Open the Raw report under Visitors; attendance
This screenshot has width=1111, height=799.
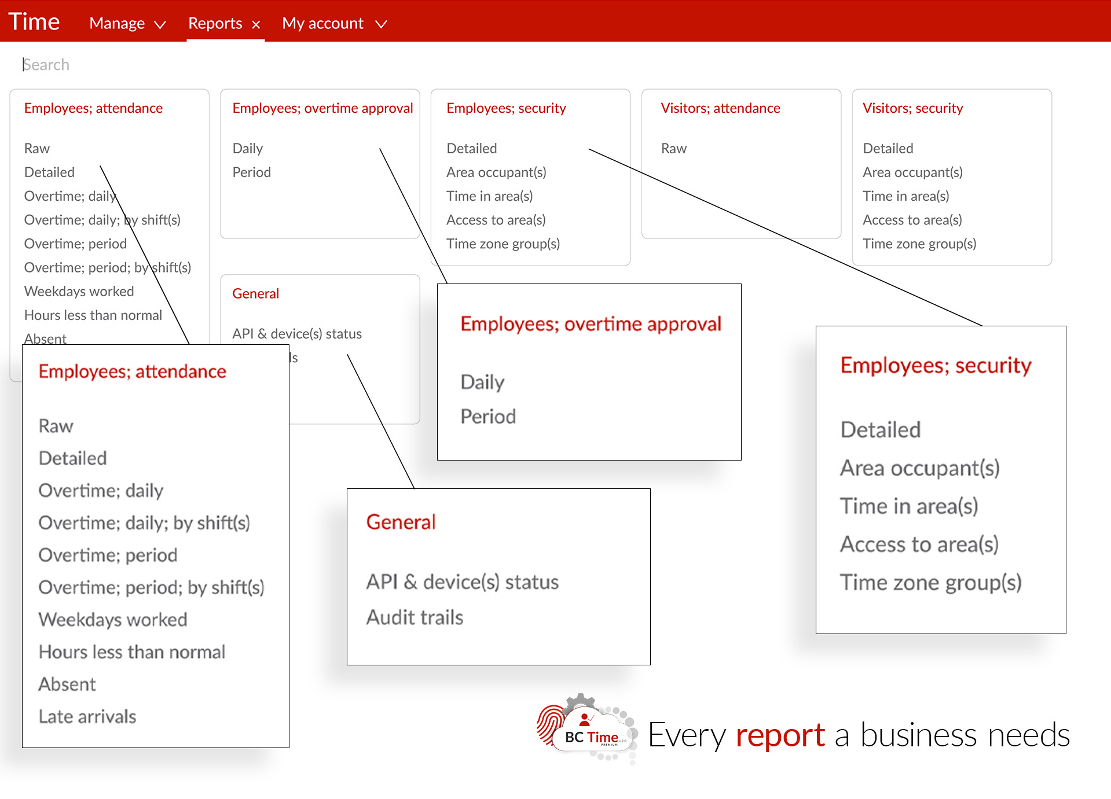pos(674,148)
